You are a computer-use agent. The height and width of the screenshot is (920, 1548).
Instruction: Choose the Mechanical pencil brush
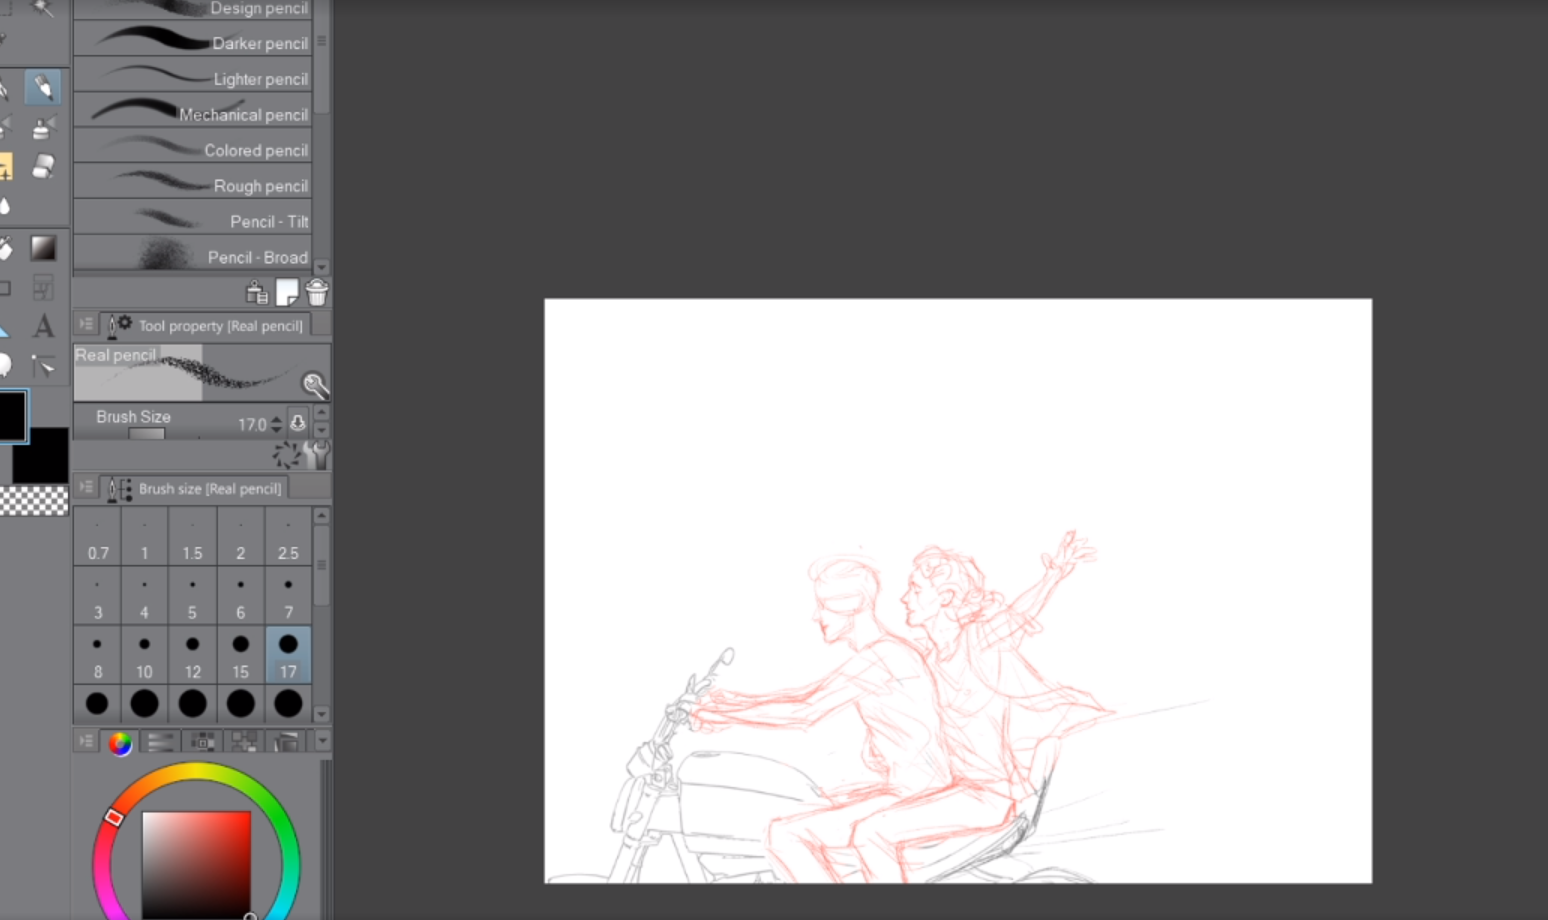click(193, 113)
